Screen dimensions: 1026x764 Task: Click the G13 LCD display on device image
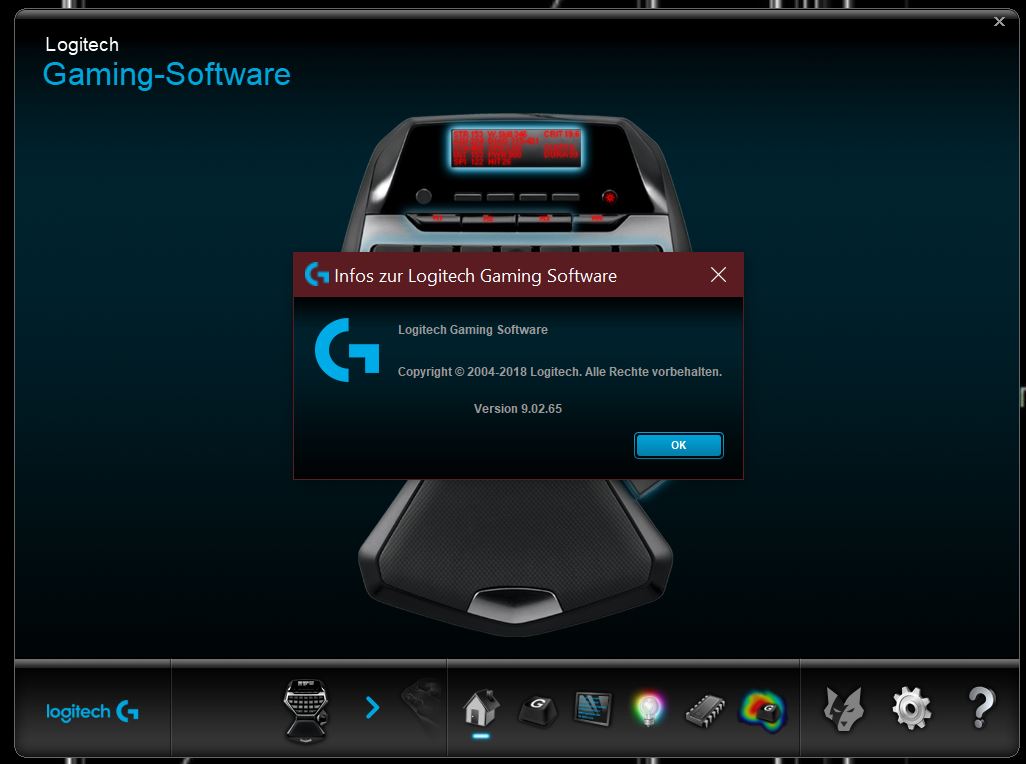tap(516, 148)
